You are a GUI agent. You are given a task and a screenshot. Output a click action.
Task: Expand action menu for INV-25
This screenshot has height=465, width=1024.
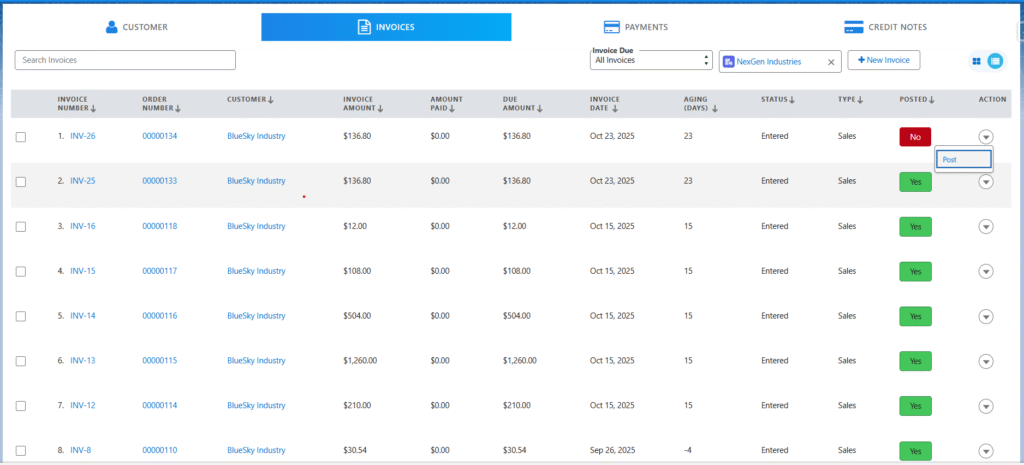coord(986,182)
